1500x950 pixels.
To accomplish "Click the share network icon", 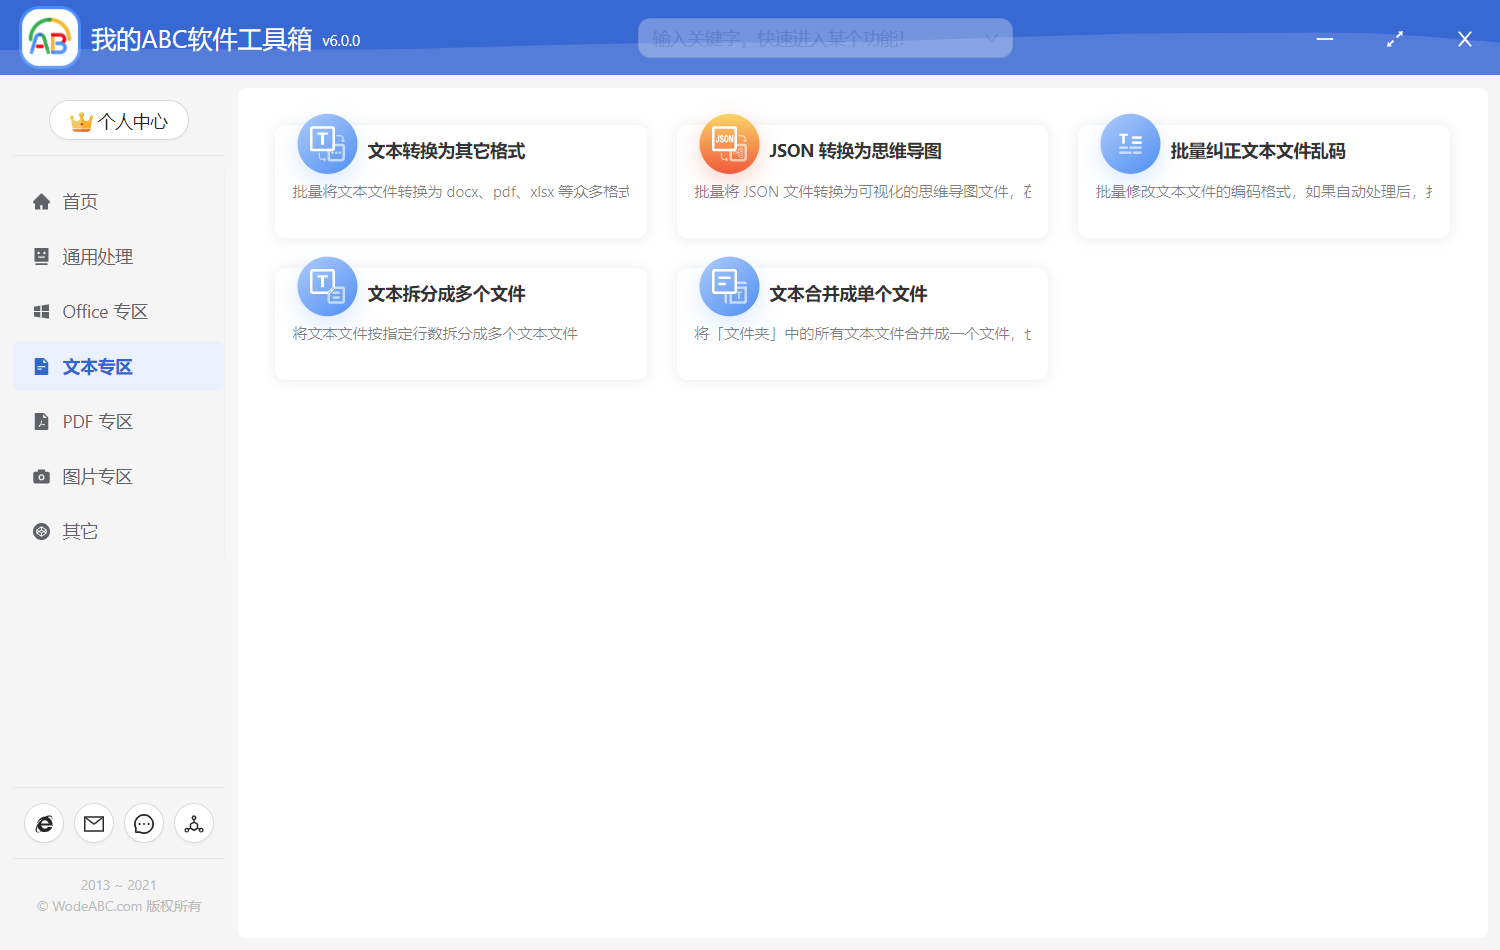I will pyautogui.click(x=193, y=823).
